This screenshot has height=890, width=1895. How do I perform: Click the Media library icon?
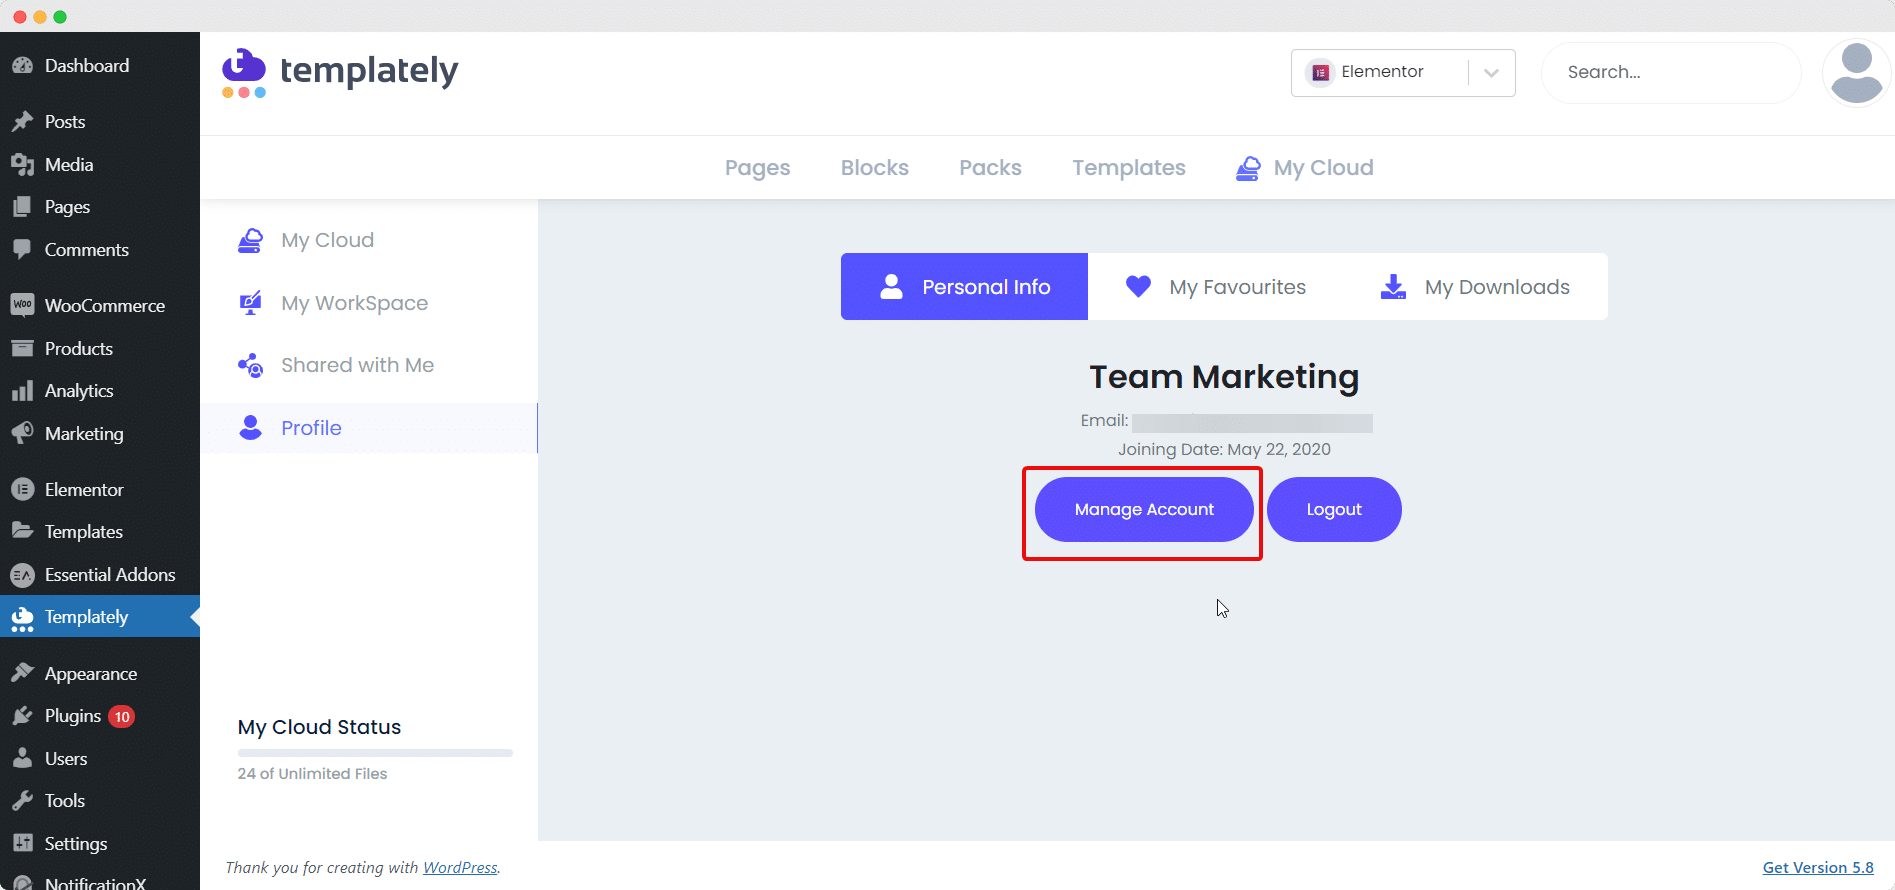coord(22,165)
